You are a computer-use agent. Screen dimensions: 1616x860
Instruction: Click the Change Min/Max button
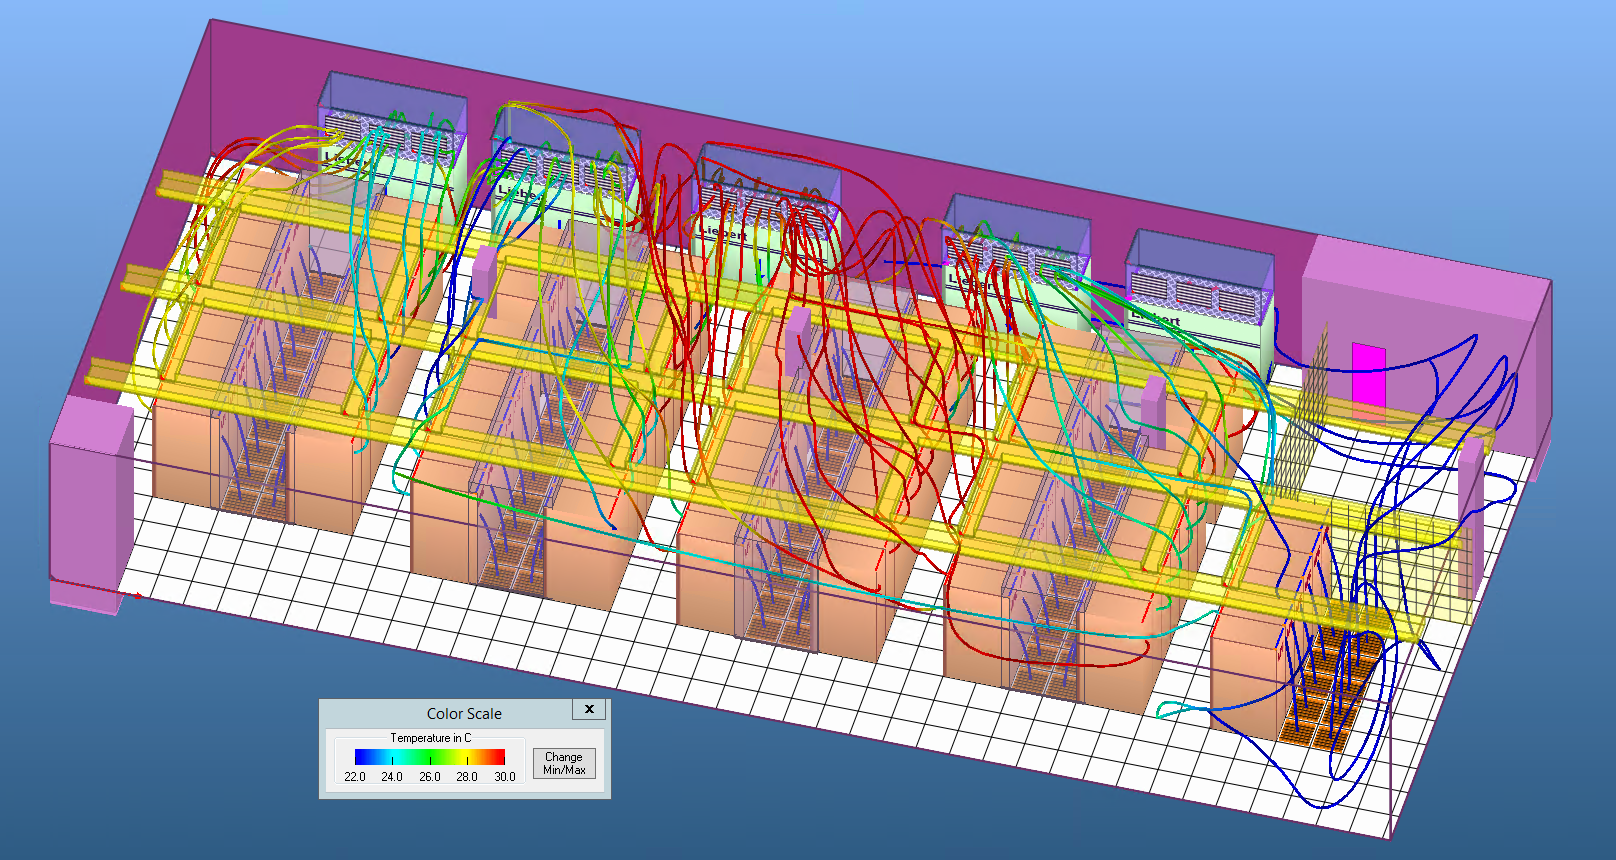click(x=564, y=763)
